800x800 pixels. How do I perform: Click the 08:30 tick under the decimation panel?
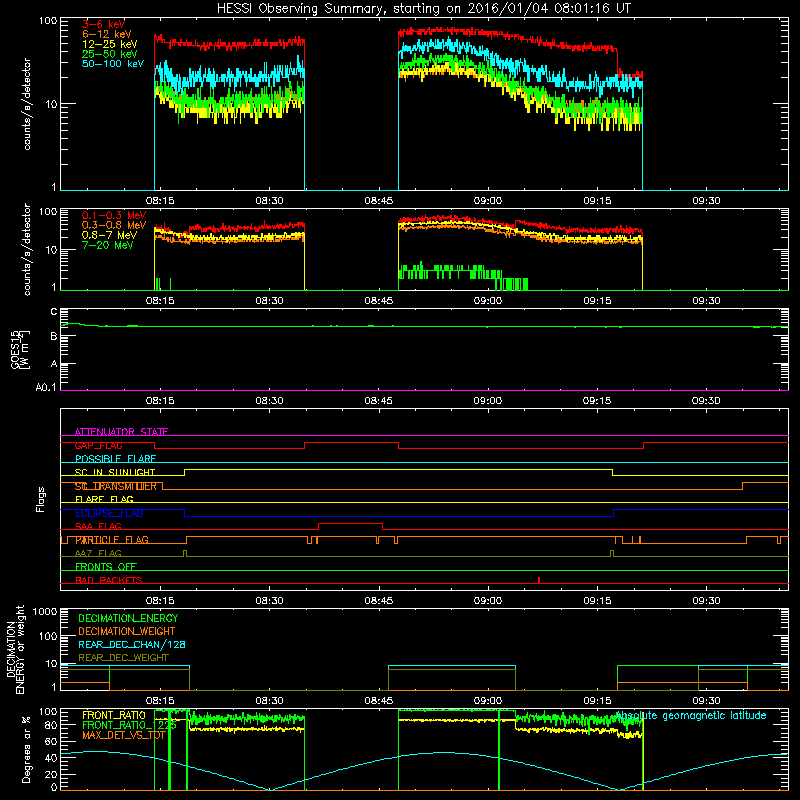pos(269,701)
